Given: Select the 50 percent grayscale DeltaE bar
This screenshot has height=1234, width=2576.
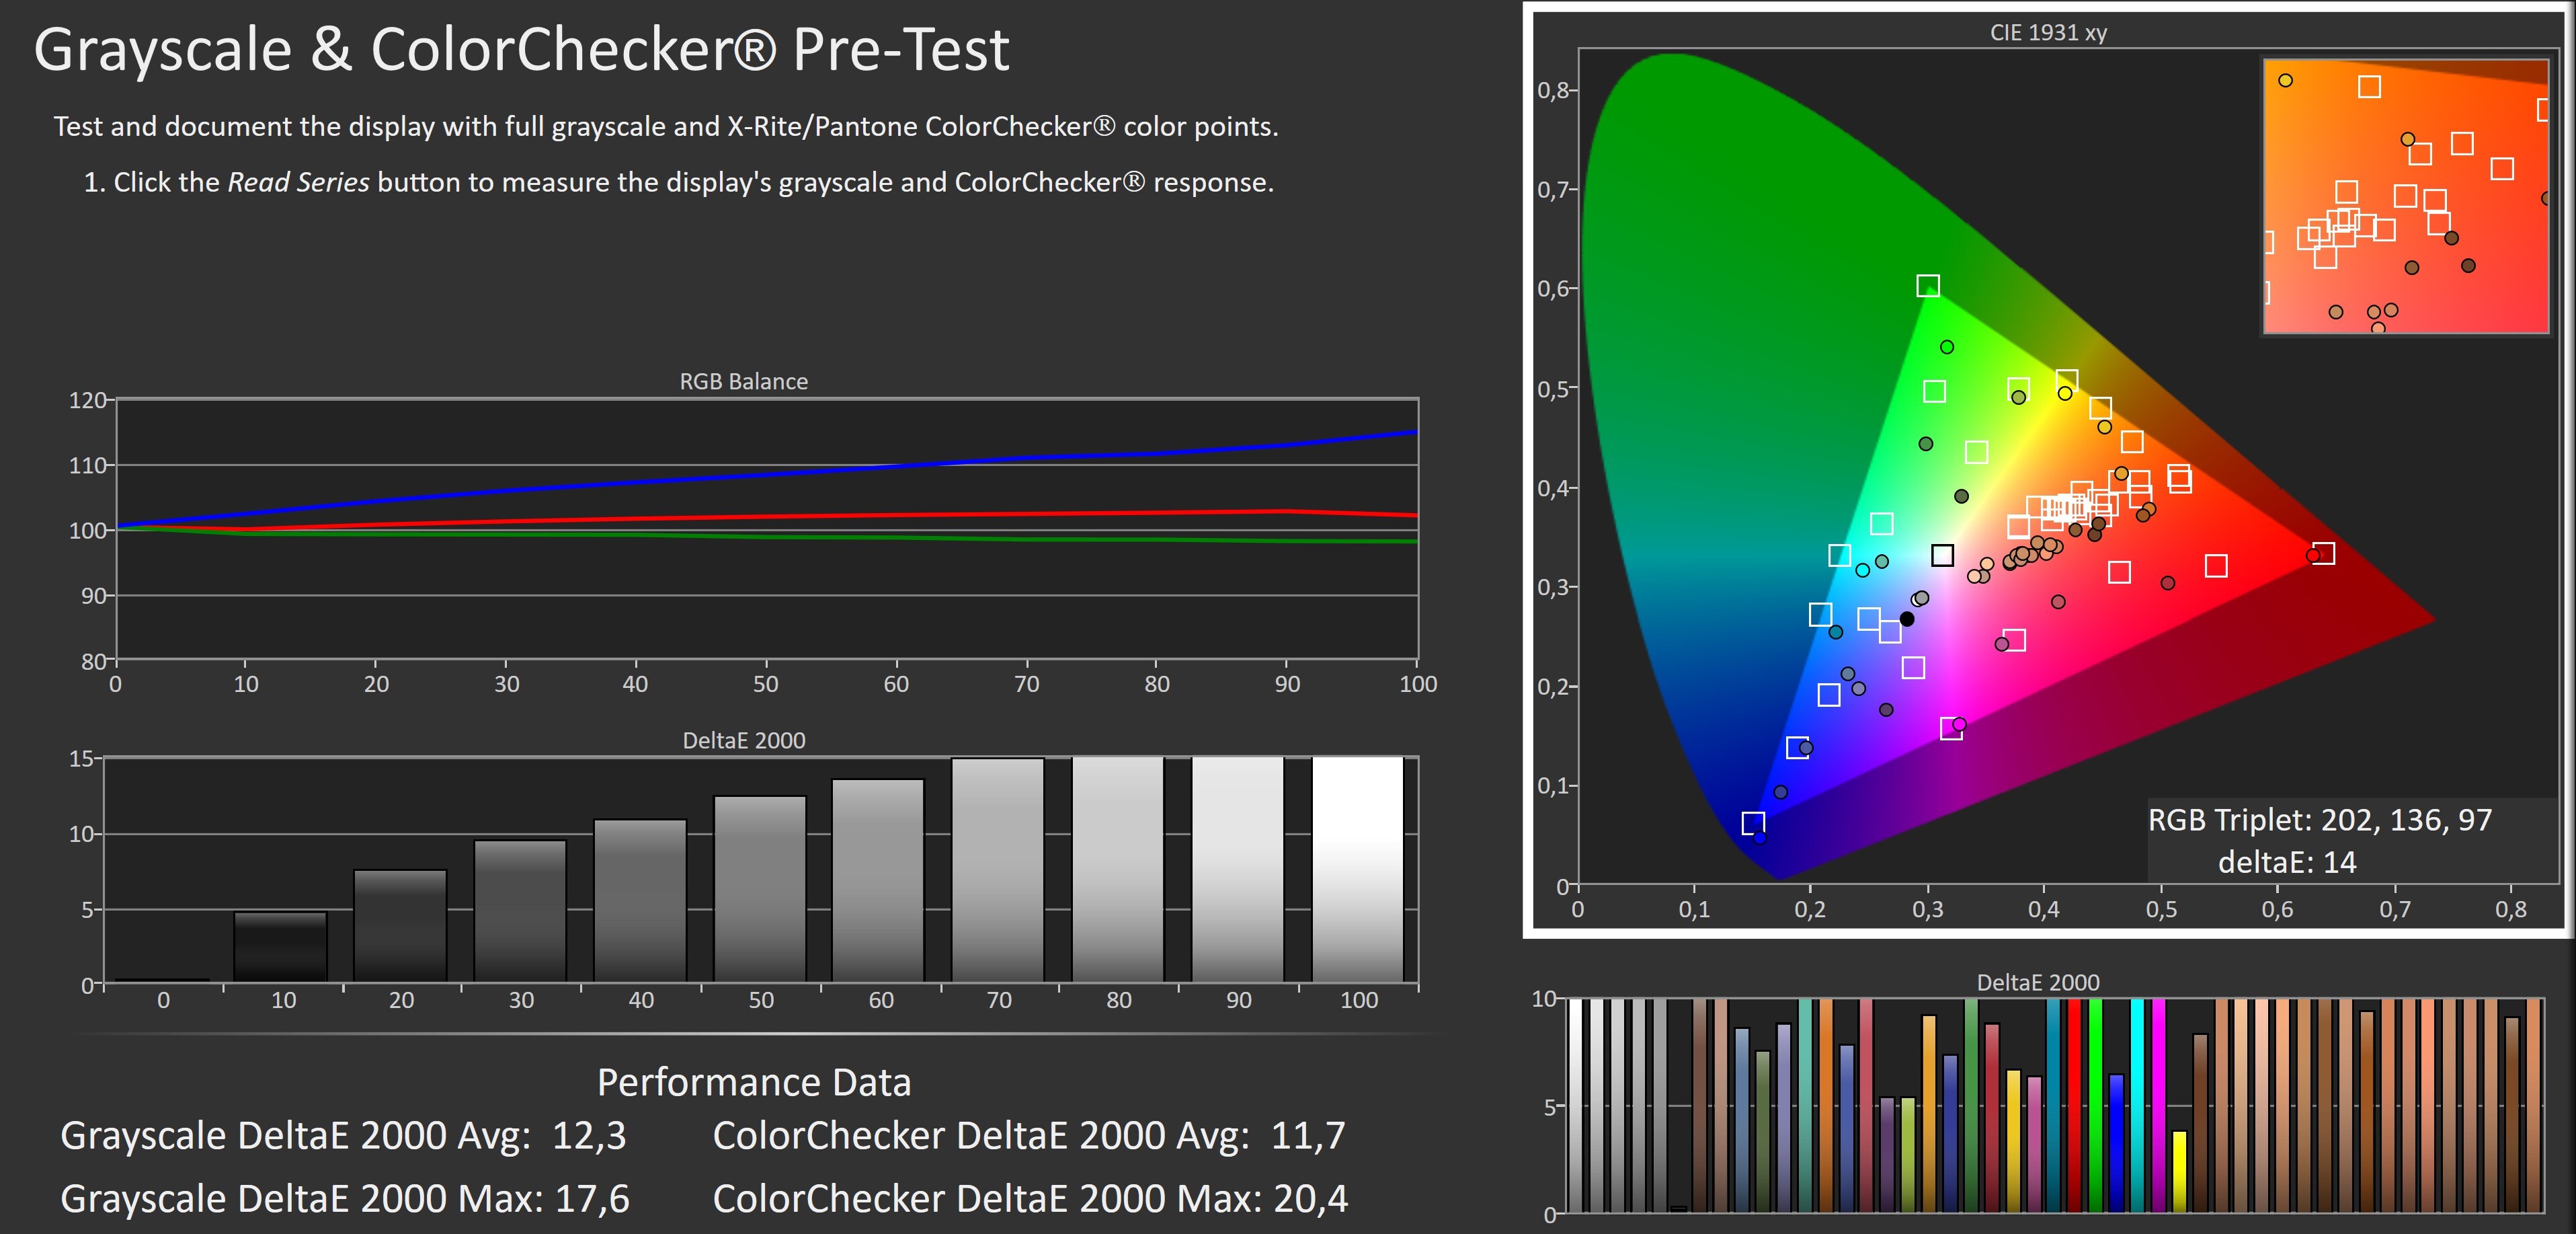Looking at the screenshot, I should (x=759, y=888).
